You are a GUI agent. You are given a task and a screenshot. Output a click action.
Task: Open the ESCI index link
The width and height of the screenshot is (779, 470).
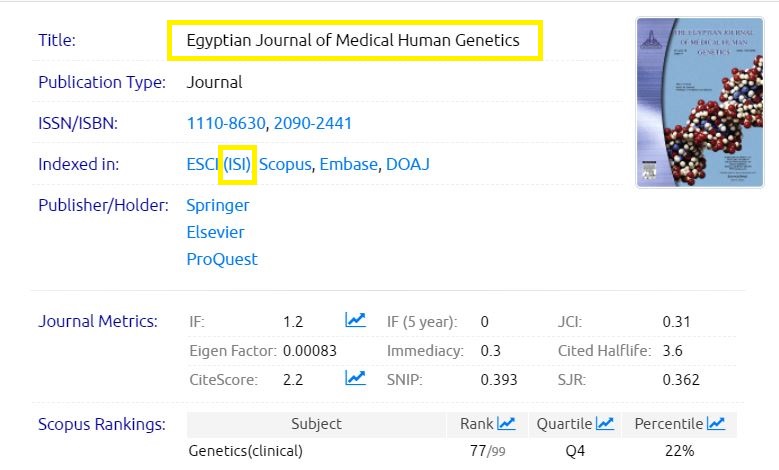pos(202,164)
